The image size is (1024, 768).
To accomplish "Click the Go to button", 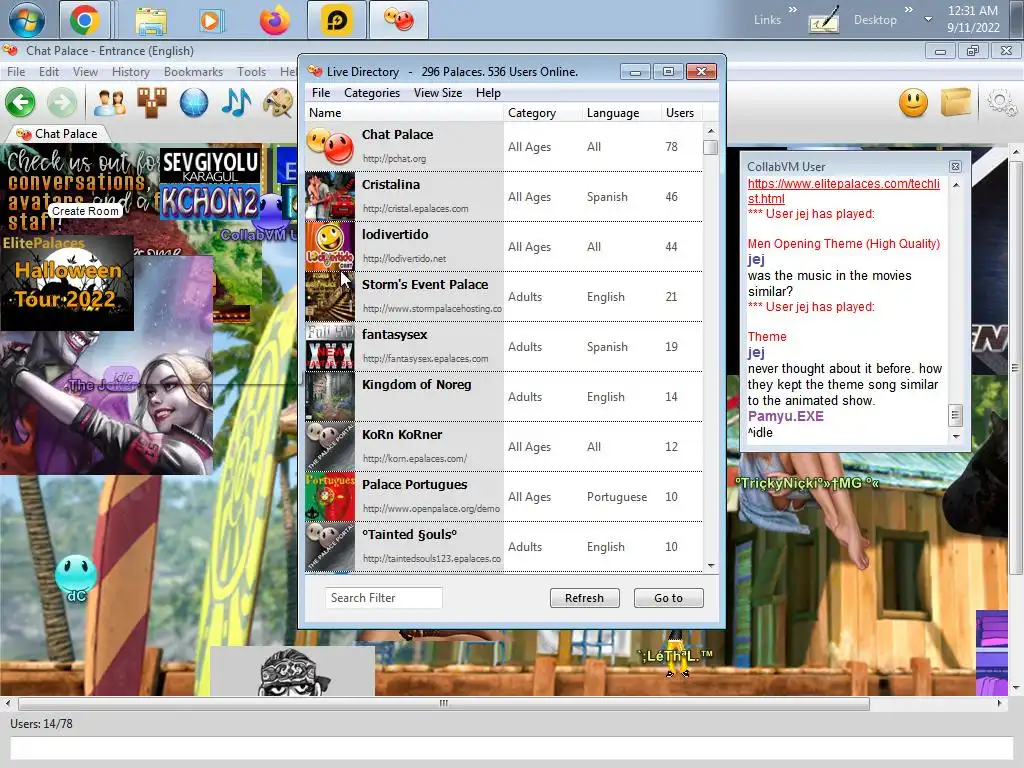I will click(668, 598).
